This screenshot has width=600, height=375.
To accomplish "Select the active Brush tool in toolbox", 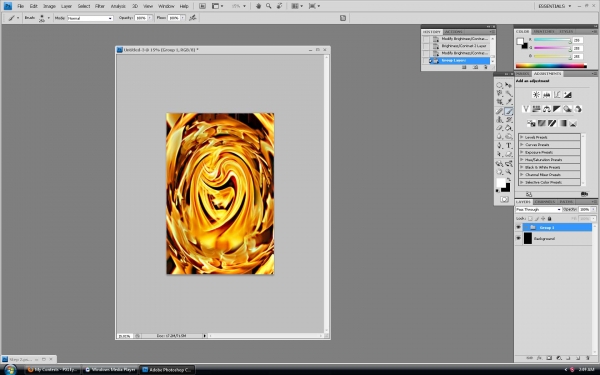I will pyautogui.click(x=509, y=111).
